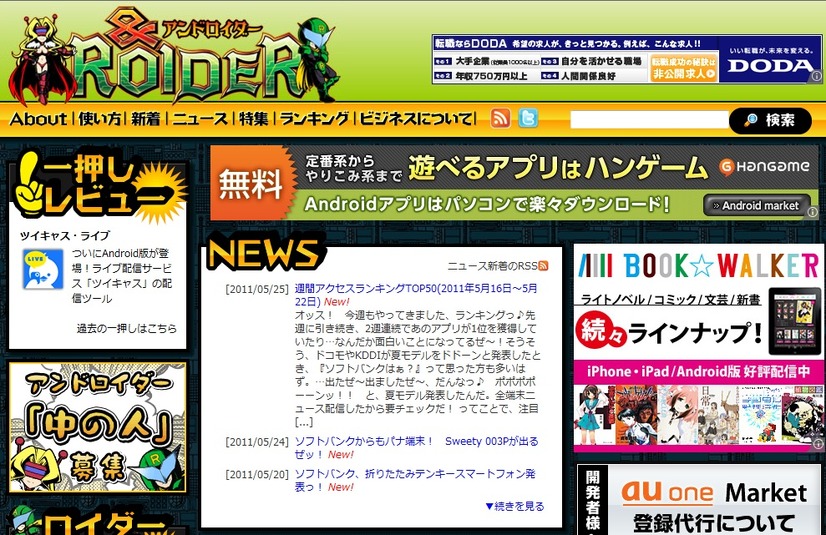Click the ついにAndroid版が登場 review description

click(122, 276)
